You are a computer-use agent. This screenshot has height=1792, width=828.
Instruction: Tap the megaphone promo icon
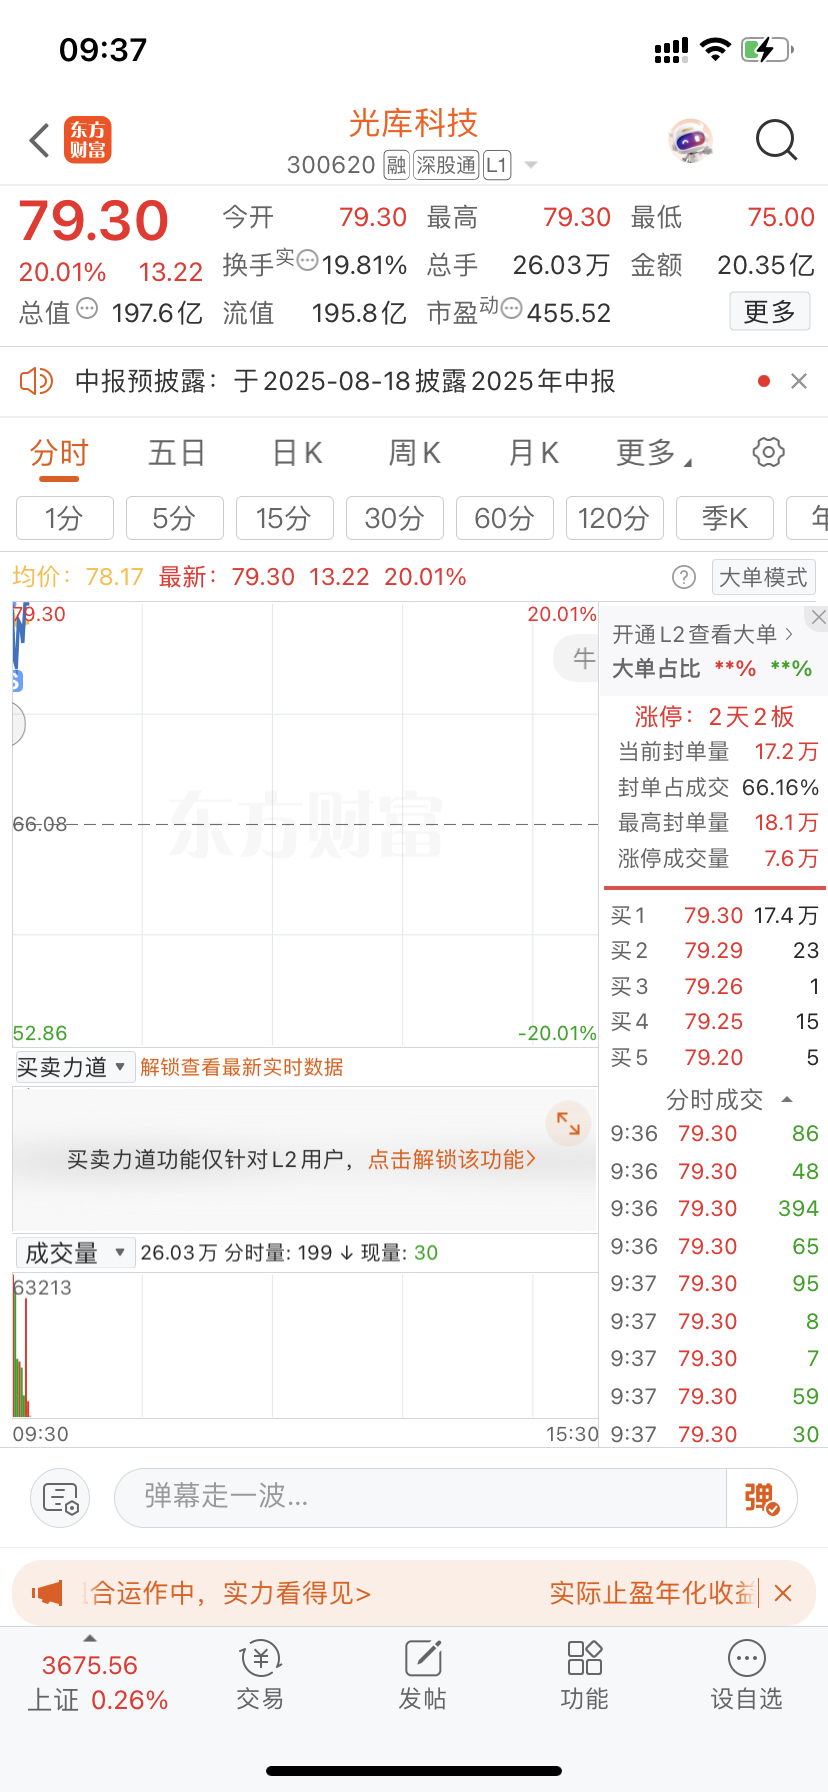point(47,1593)
